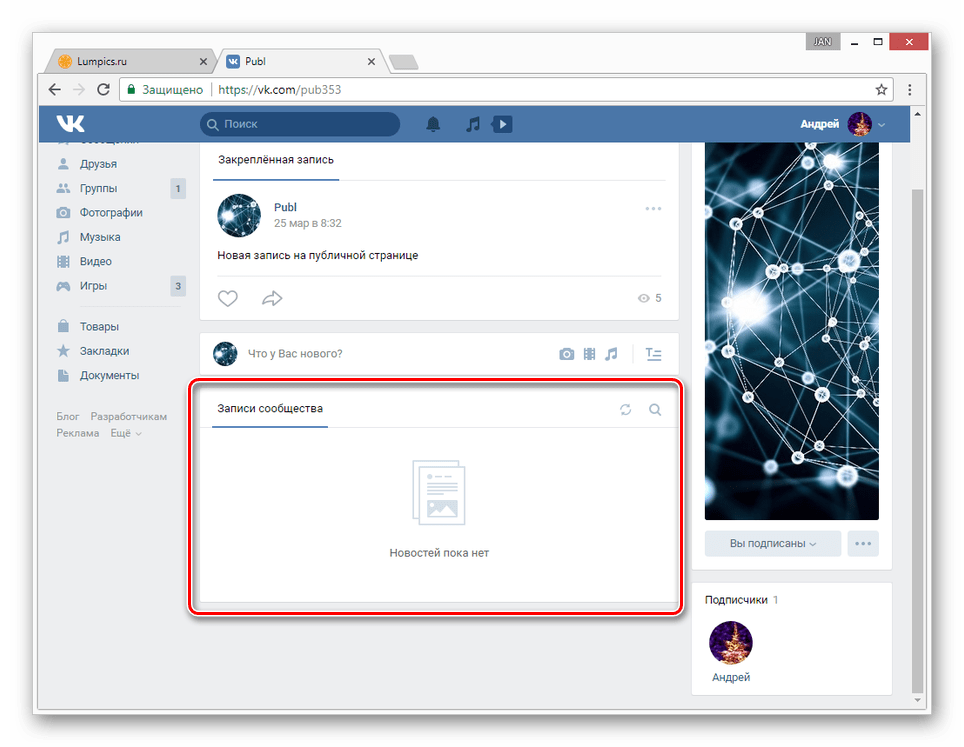The height and width of the screenshot is (747, 964).
Task: Click the VK logo home icon
Action: (70, 124)
